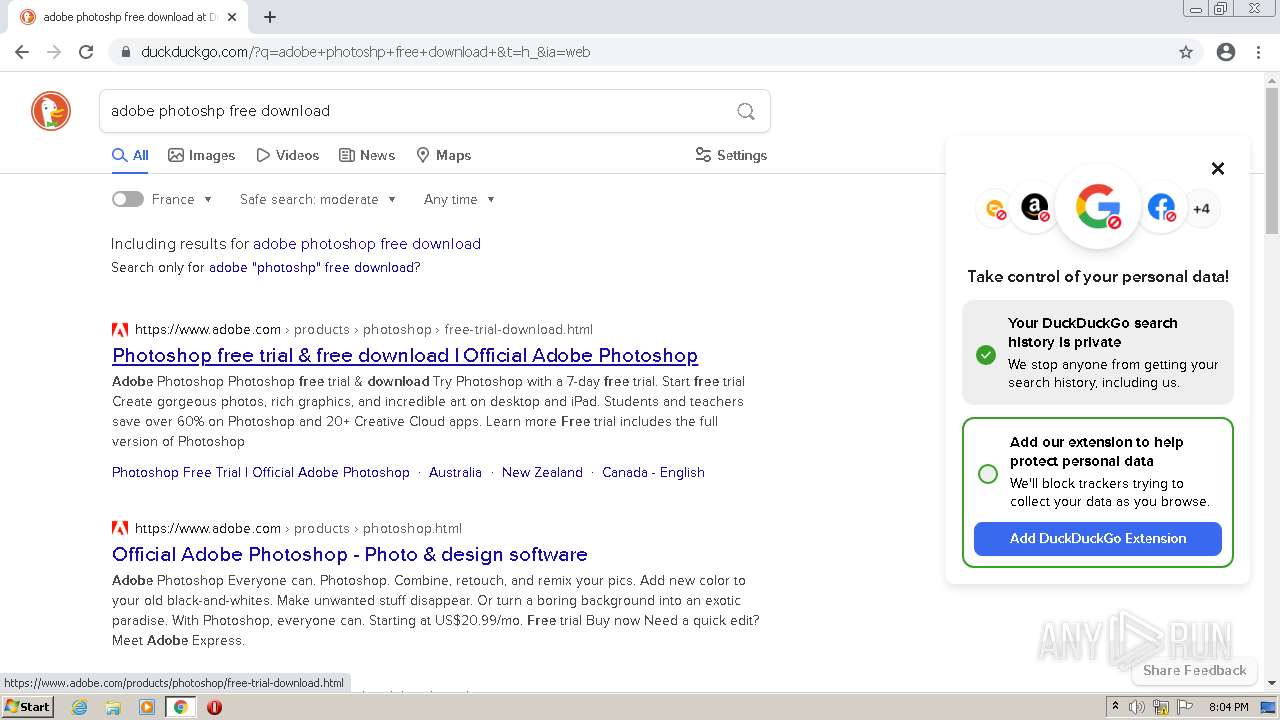Bookmark this page with the star icon
This screenshot has height=720, width=1280.
click(1186, 52)
